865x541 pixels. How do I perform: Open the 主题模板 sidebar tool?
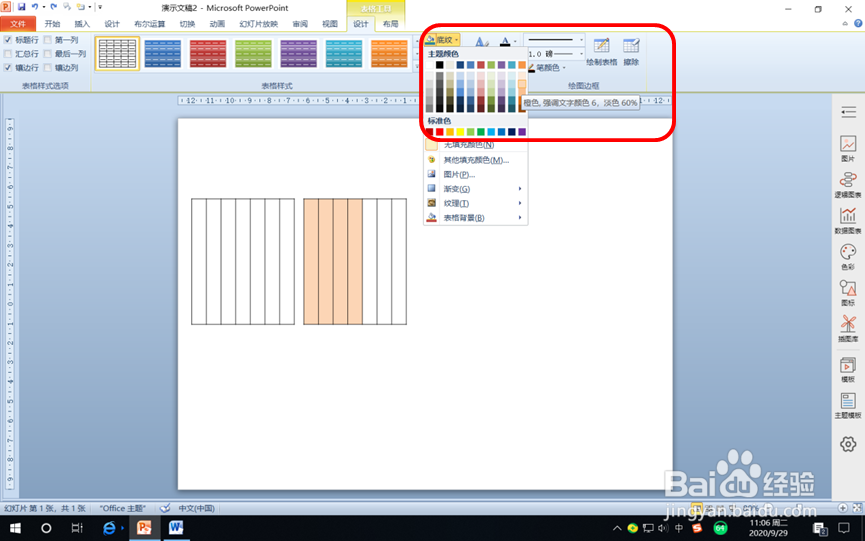(848, 406)
